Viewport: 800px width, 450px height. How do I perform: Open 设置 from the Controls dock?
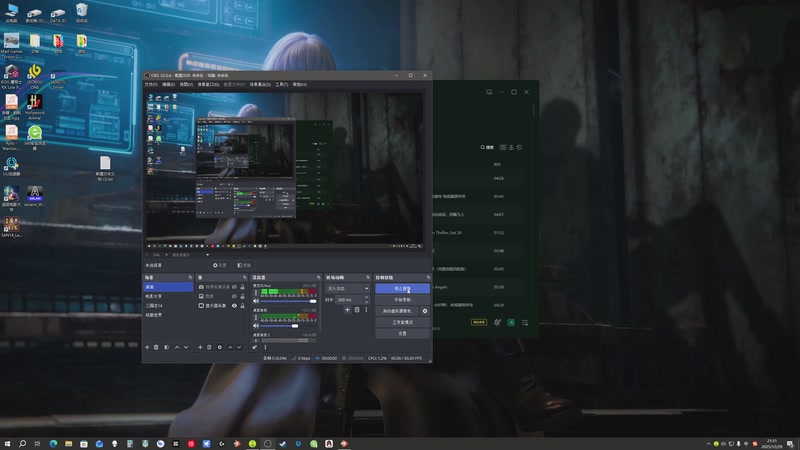point(403,333)
